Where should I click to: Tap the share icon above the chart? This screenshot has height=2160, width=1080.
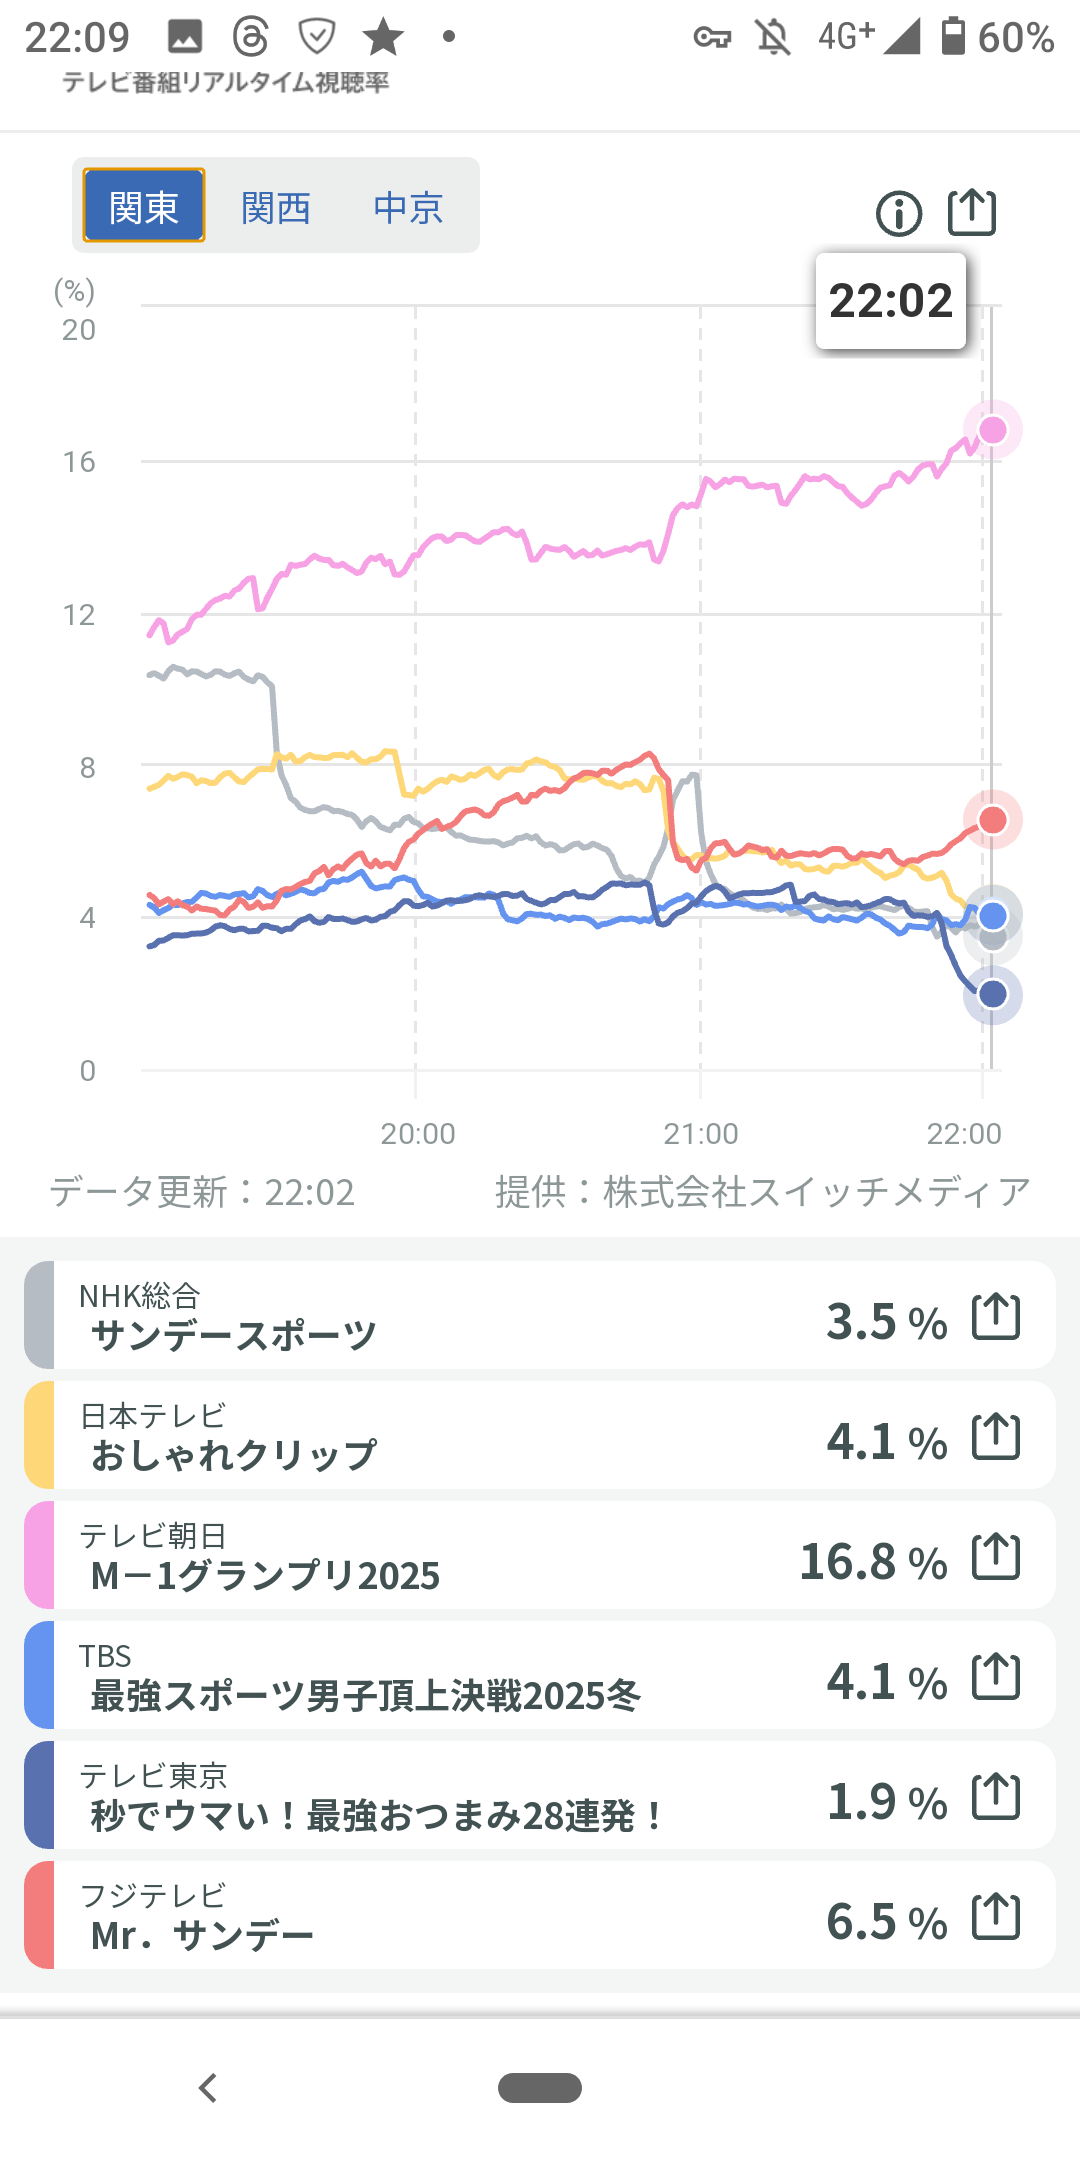[972, 212]
